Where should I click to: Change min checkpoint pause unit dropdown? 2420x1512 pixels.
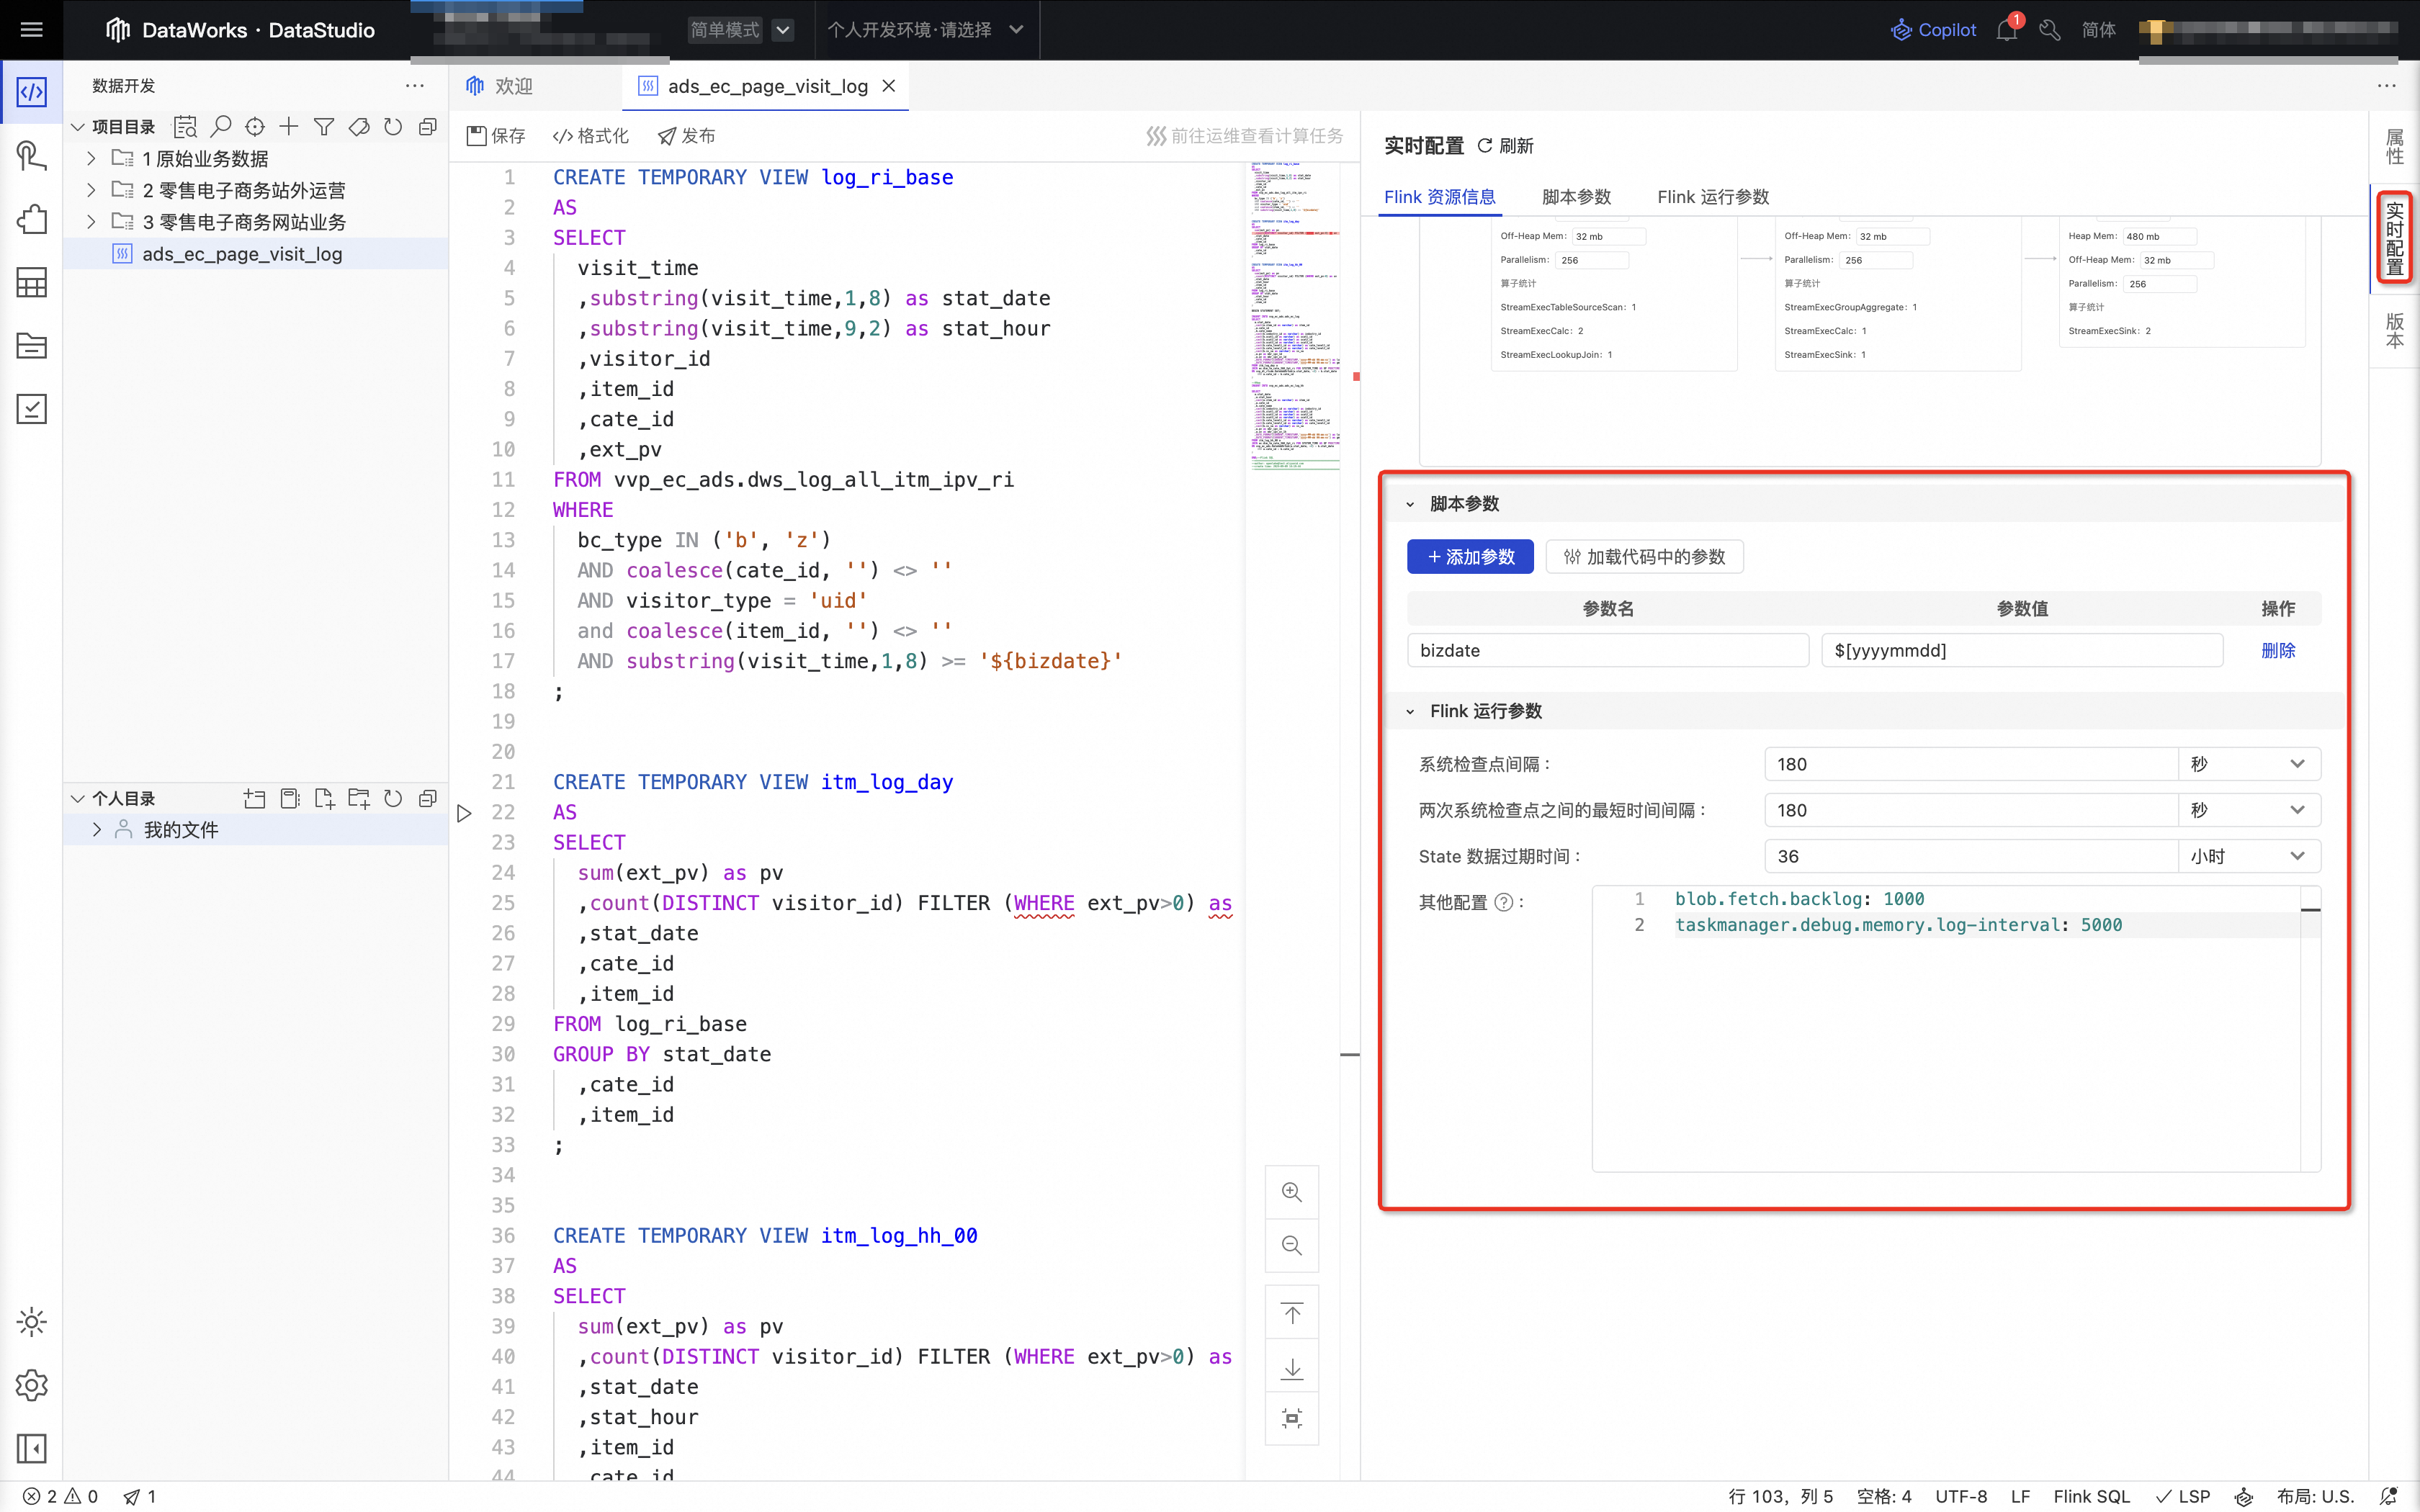tap(2248, 810)
